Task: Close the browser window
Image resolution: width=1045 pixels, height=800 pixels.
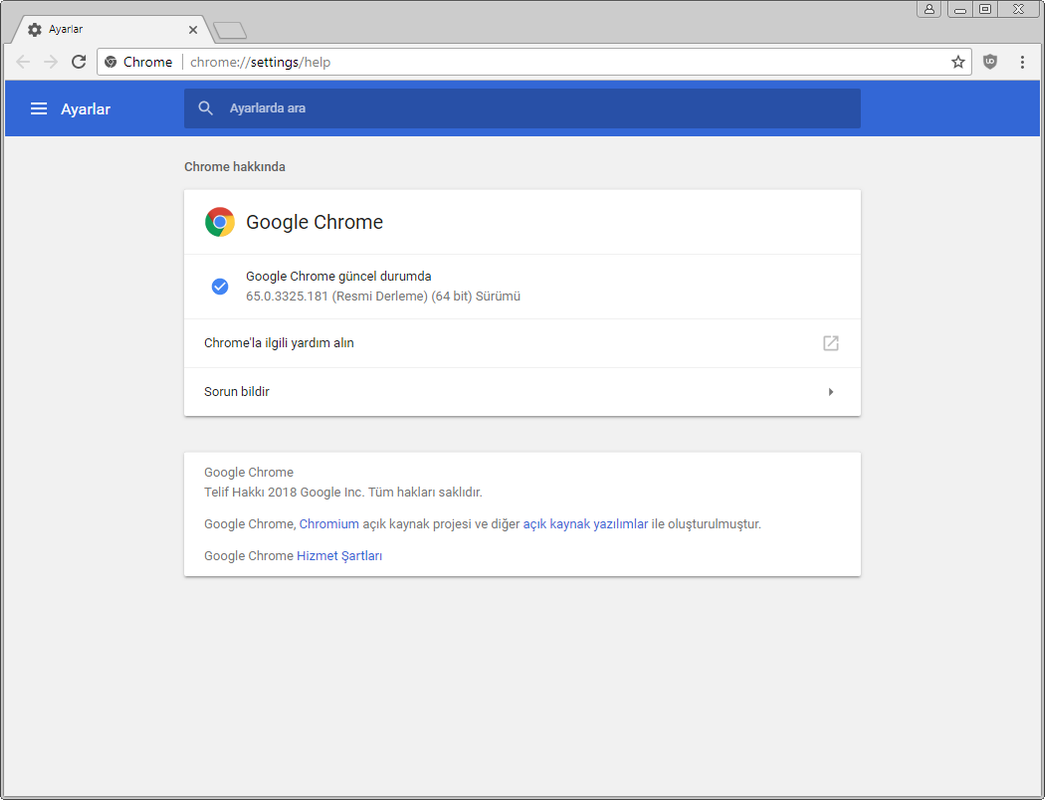Action: pos(1018,9)
